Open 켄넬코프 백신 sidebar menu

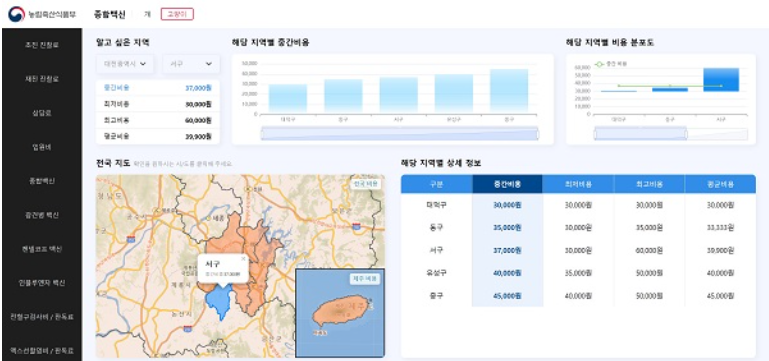pos(42,249)
